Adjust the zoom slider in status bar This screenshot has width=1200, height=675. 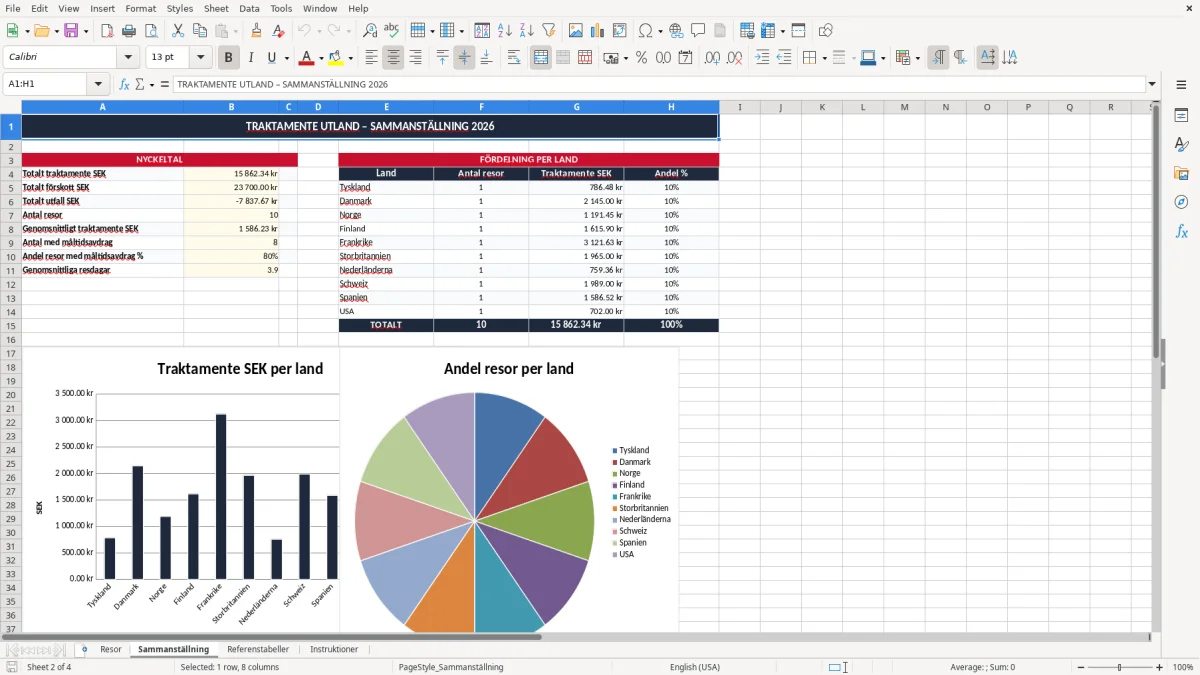point(1119,667)
